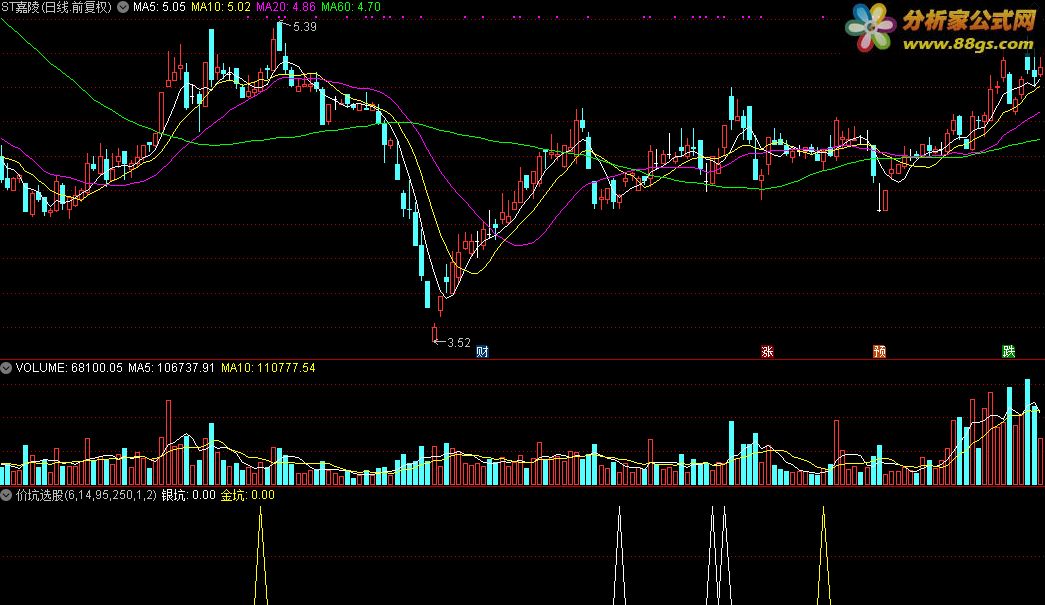Click the MA20: 4.86 label
1045x605 pixels.
[x=286, y=7]
